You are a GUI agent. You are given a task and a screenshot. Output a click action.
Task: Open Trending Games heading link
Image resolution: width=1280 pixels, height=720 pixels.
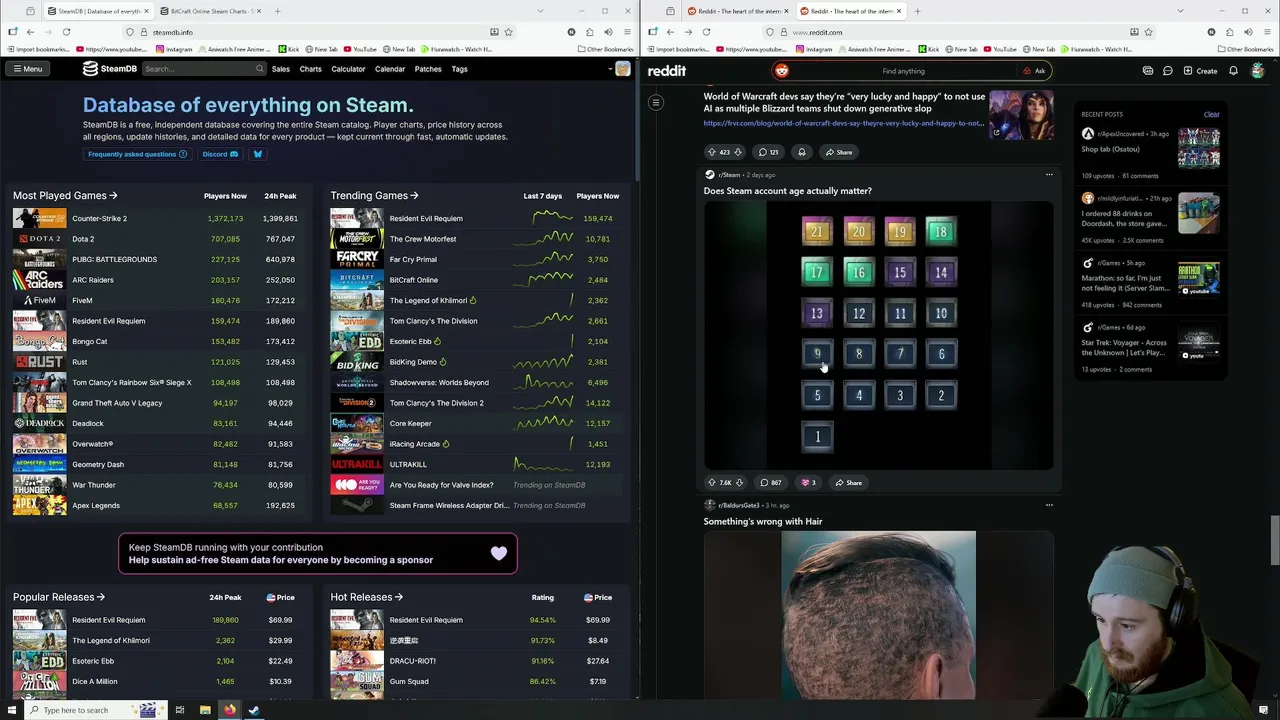374,196
